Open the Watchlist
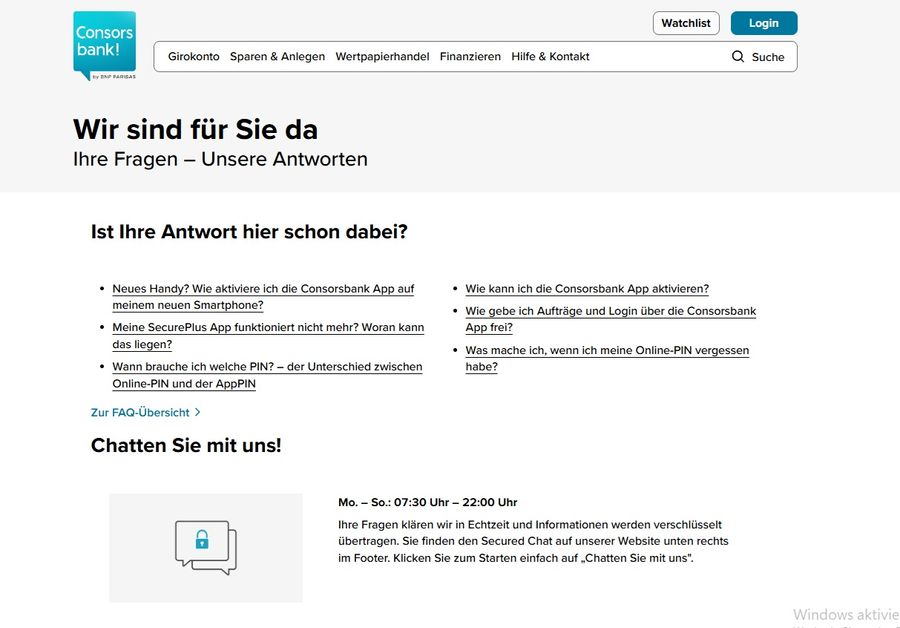This screenshot has height=628, width=900. (686, 23)
